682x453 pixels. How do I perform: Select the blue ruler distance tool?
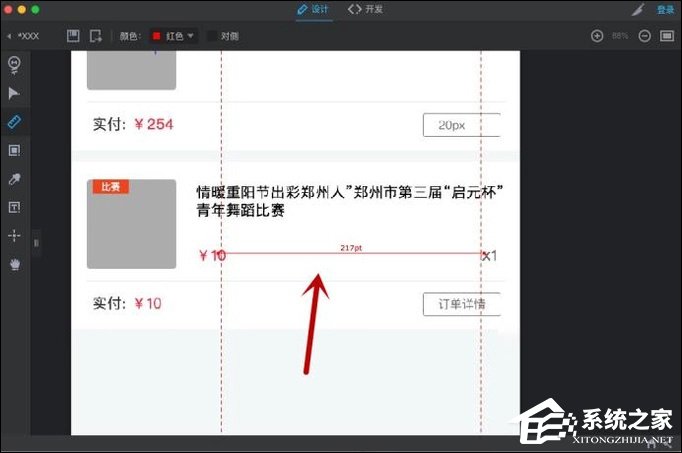click(x=14, y=122)
